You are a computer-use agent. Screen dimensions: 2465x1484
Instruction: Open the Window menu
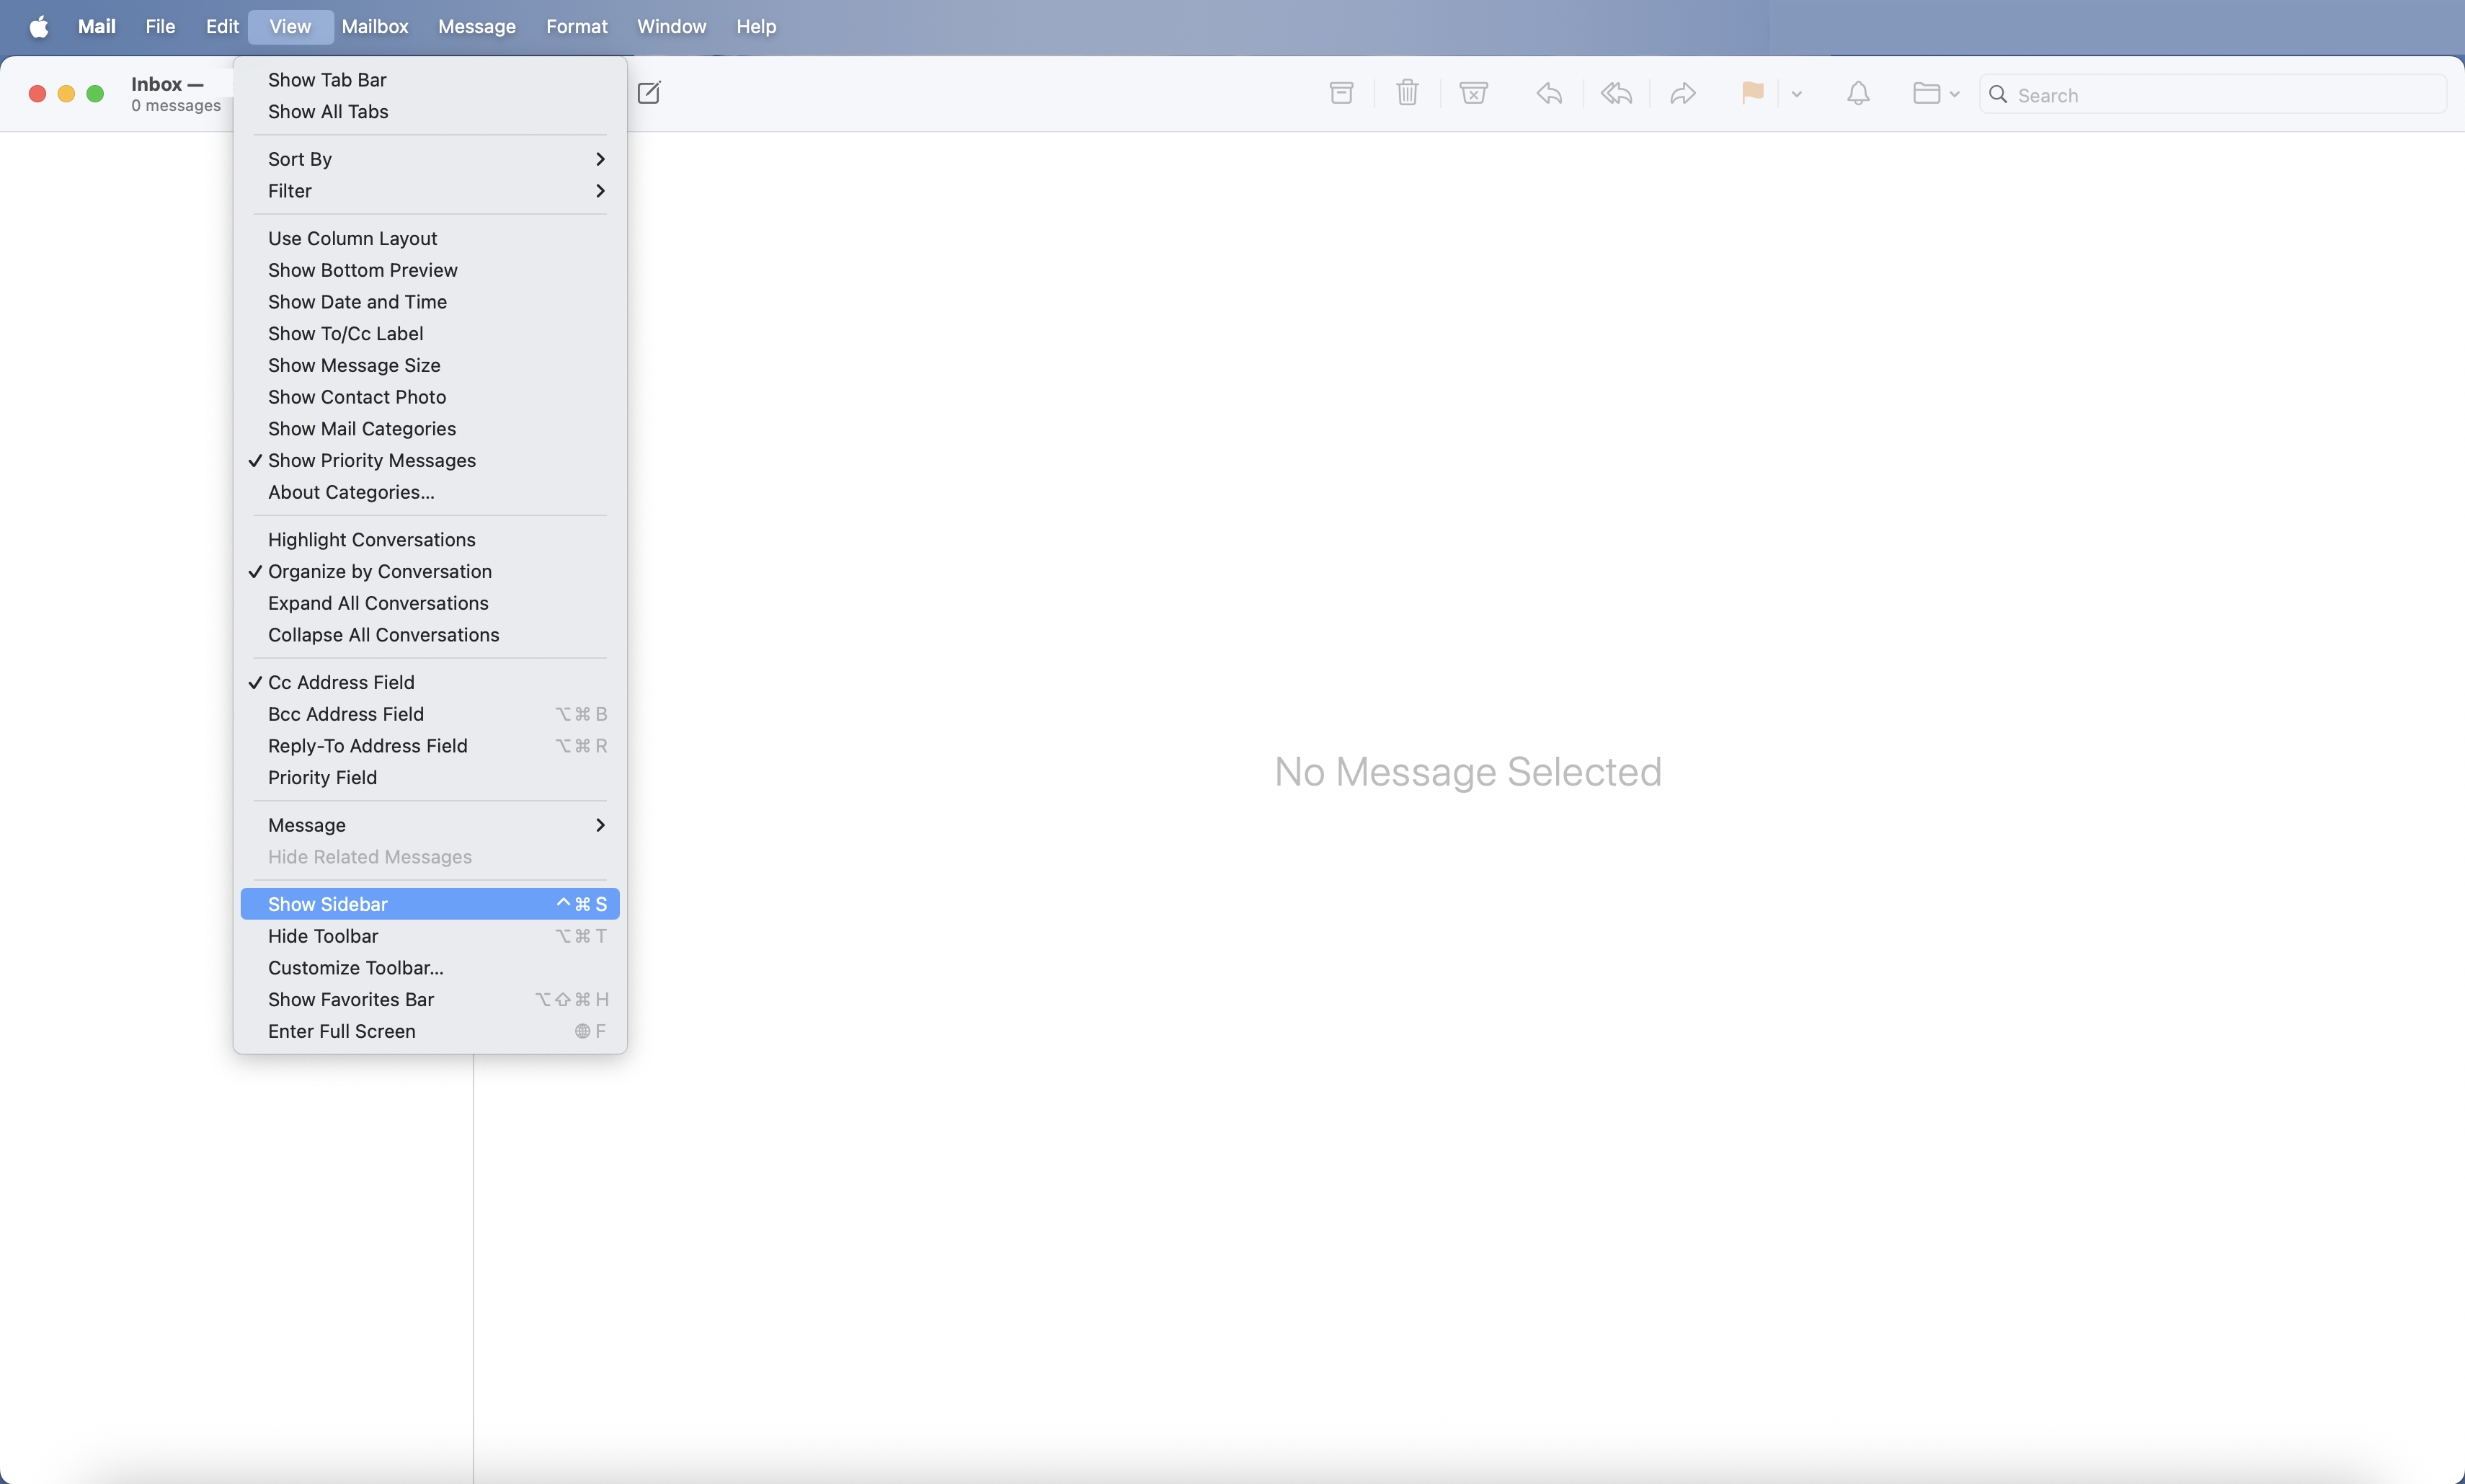click(x=672, y=27)
